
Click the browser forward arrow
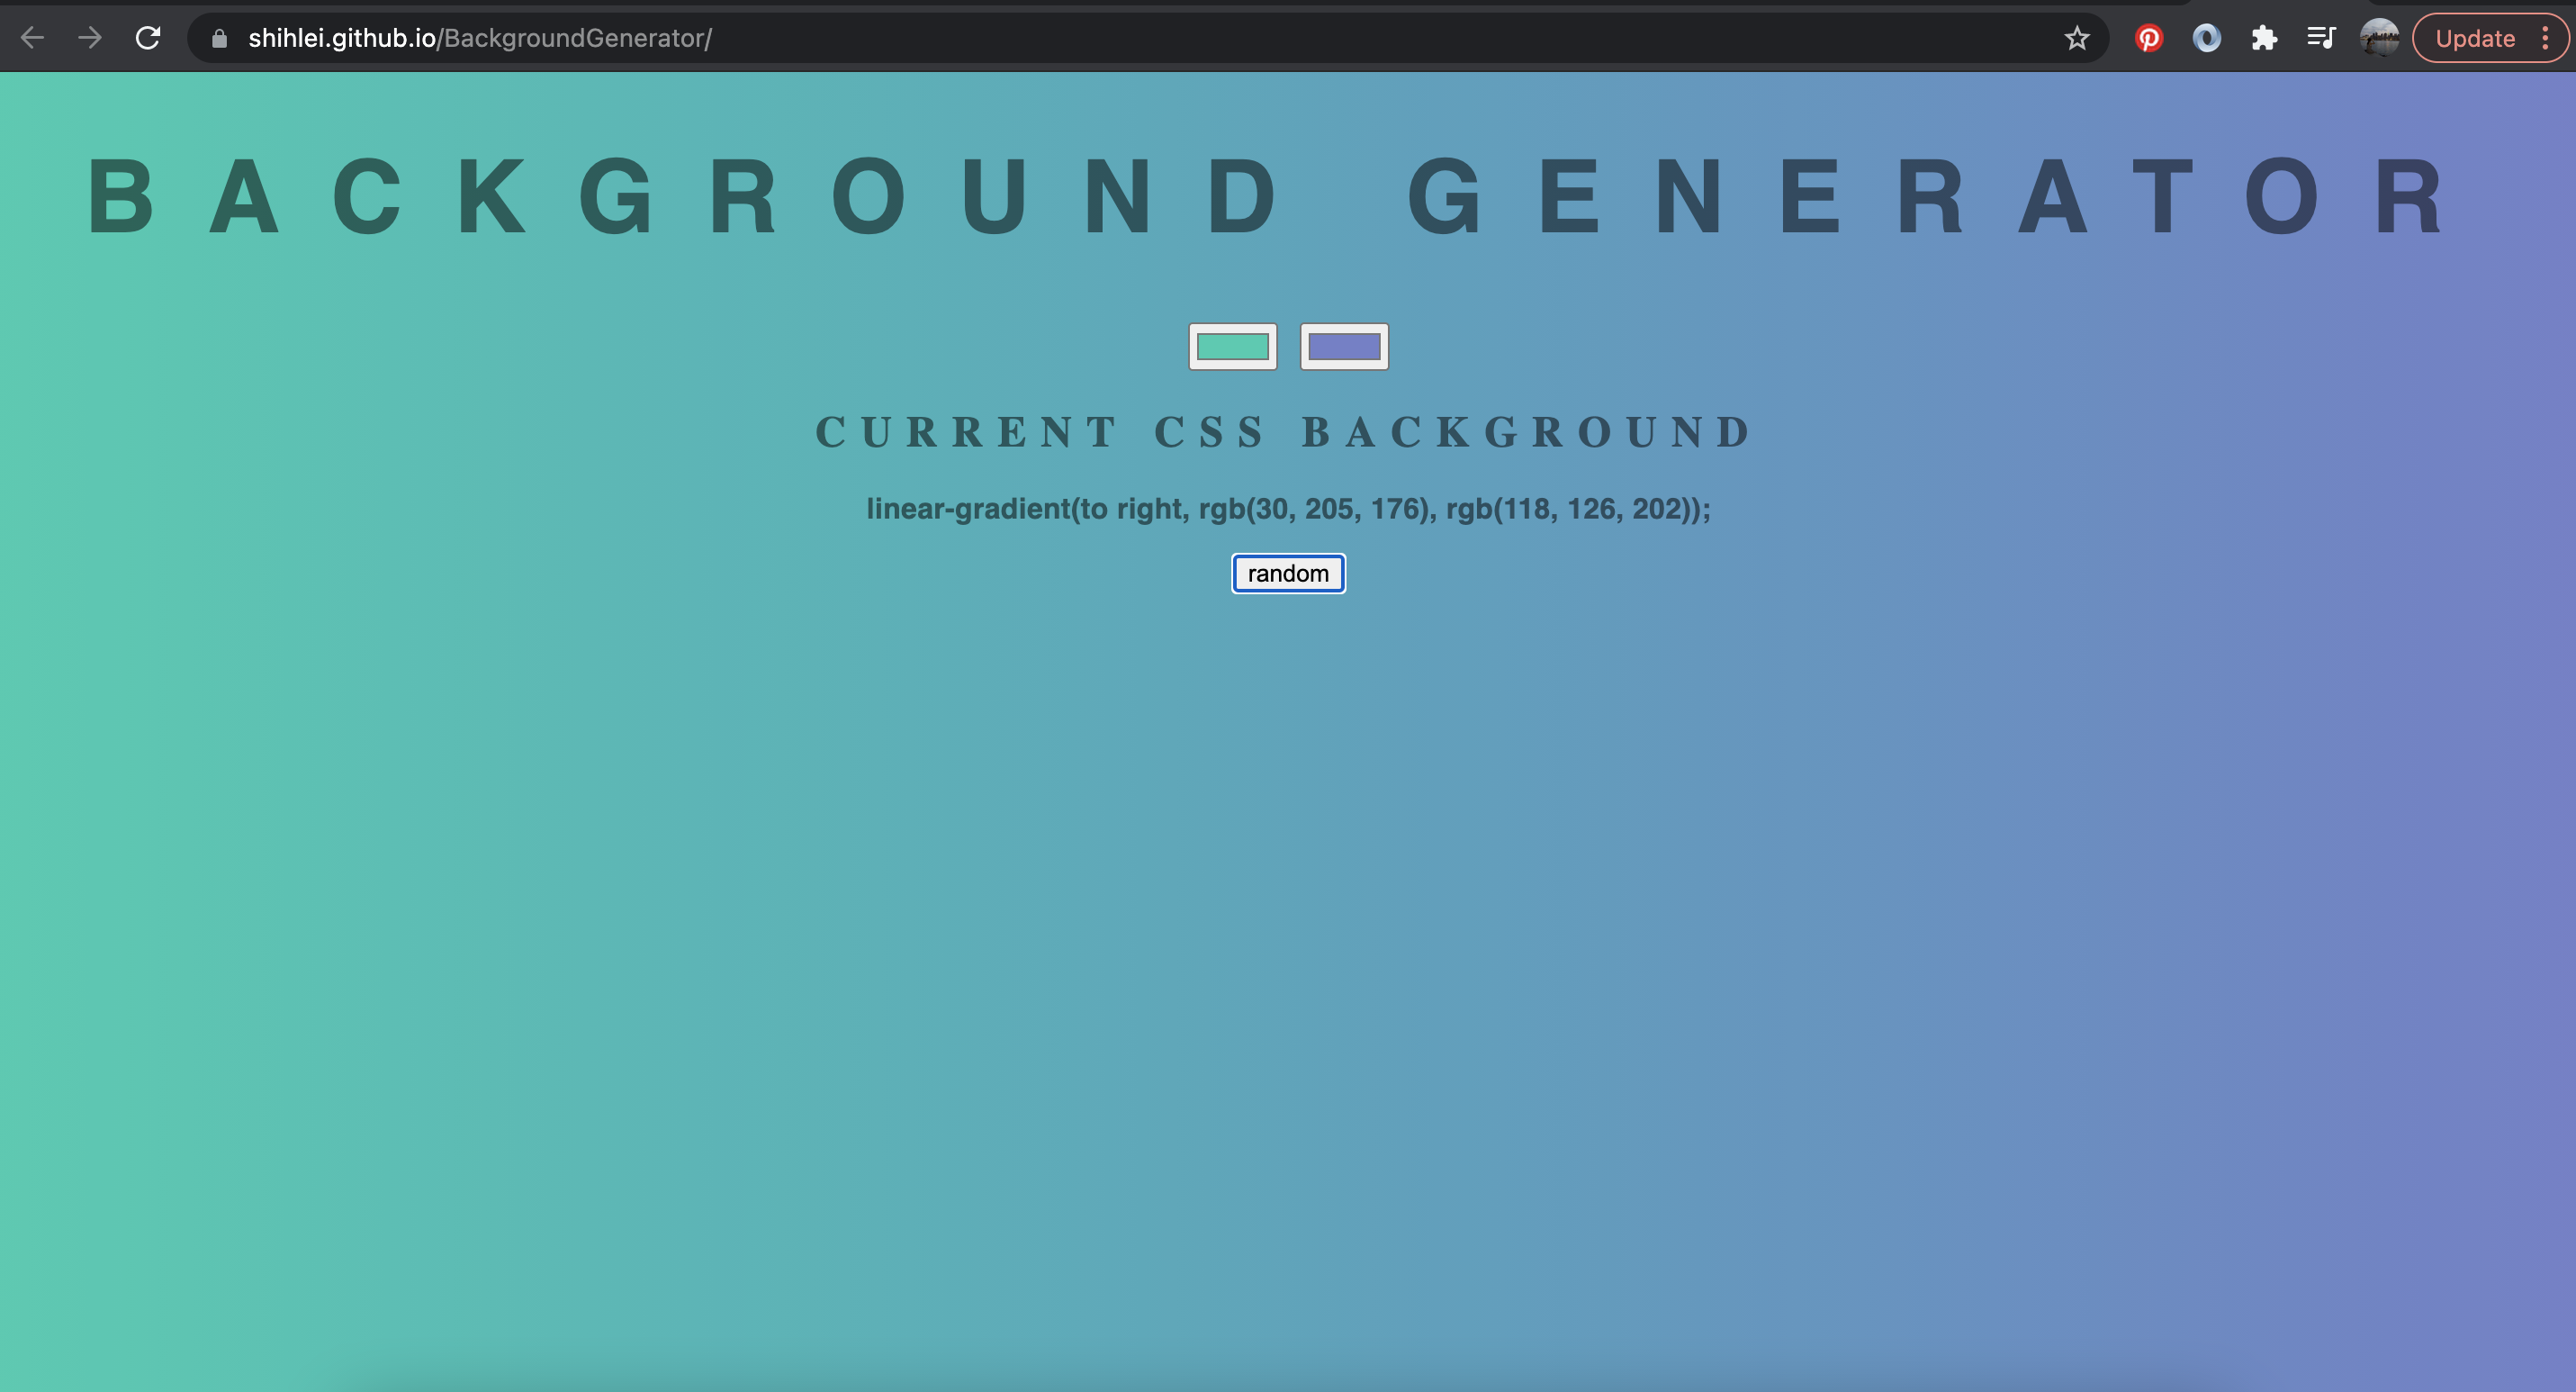(x=90, y=38)
